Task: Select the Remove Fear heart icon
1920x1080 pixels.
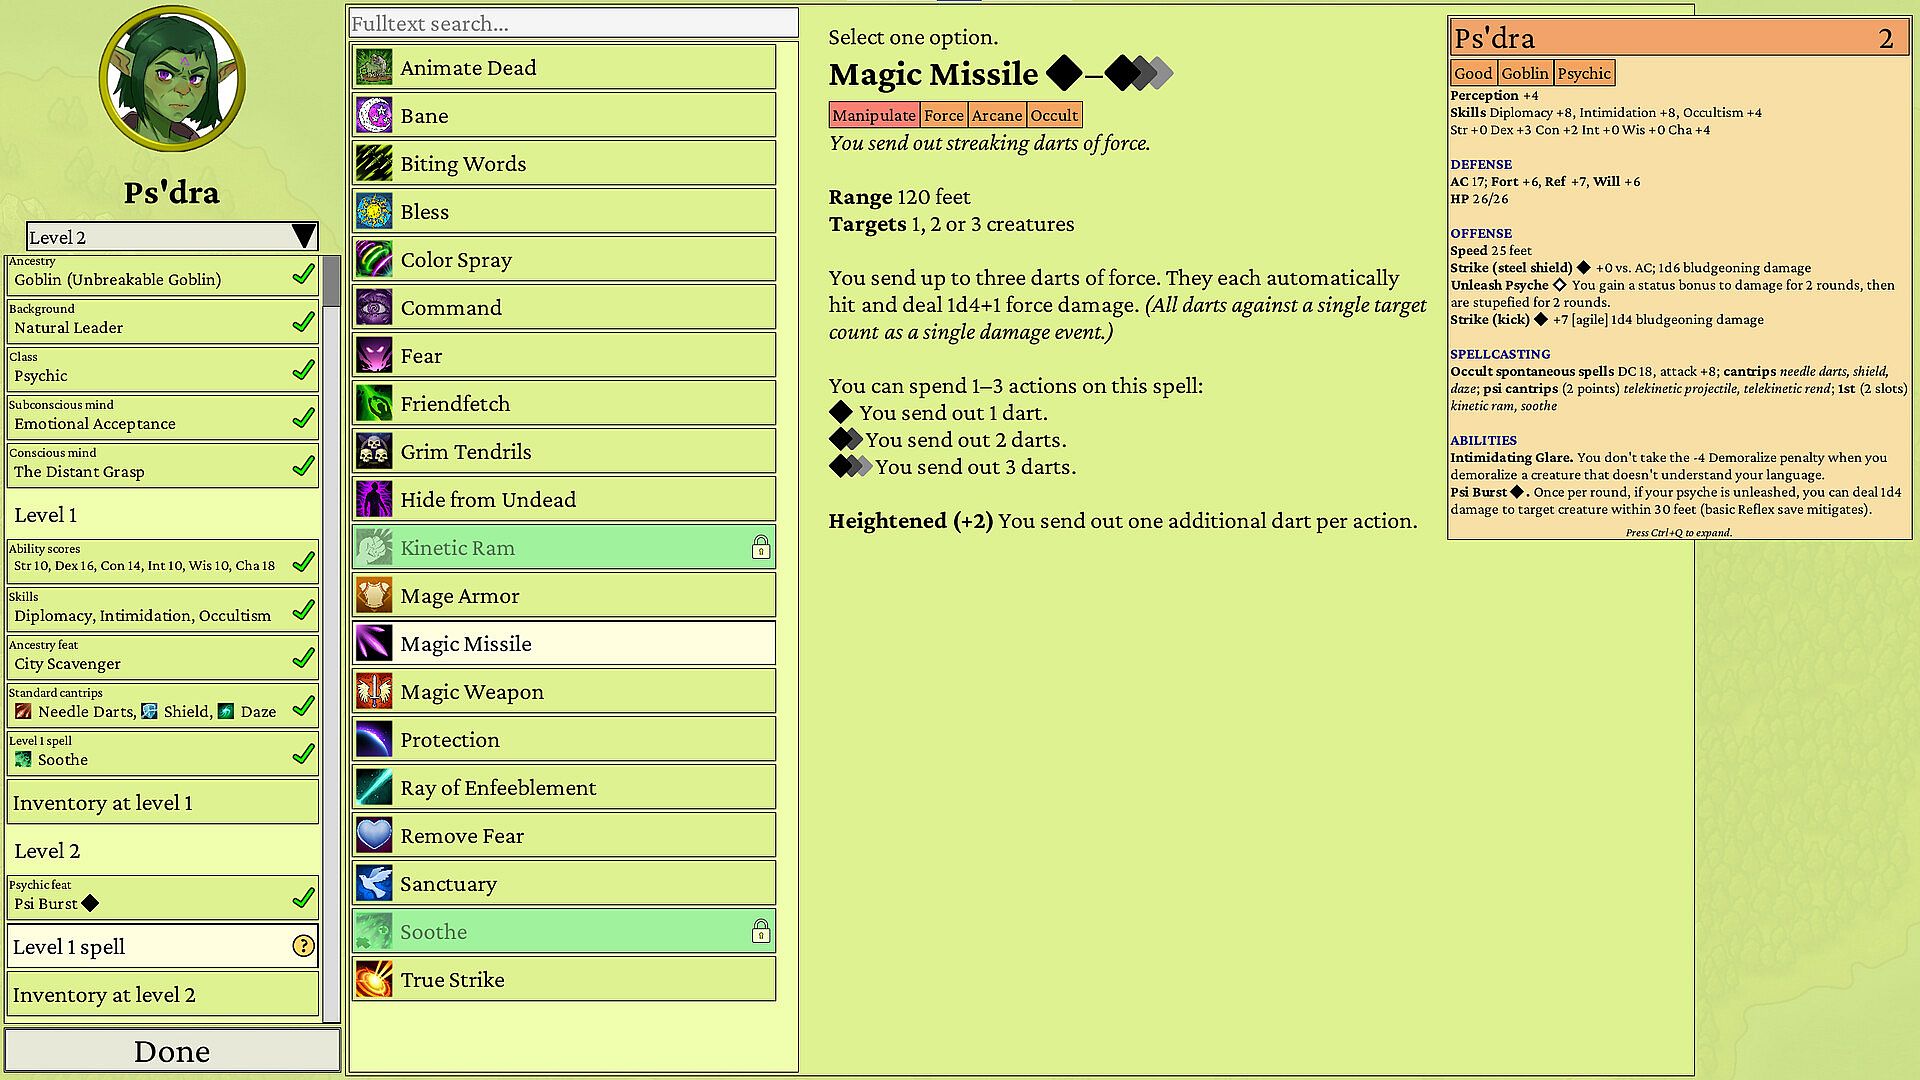Action: coord(374,836)
